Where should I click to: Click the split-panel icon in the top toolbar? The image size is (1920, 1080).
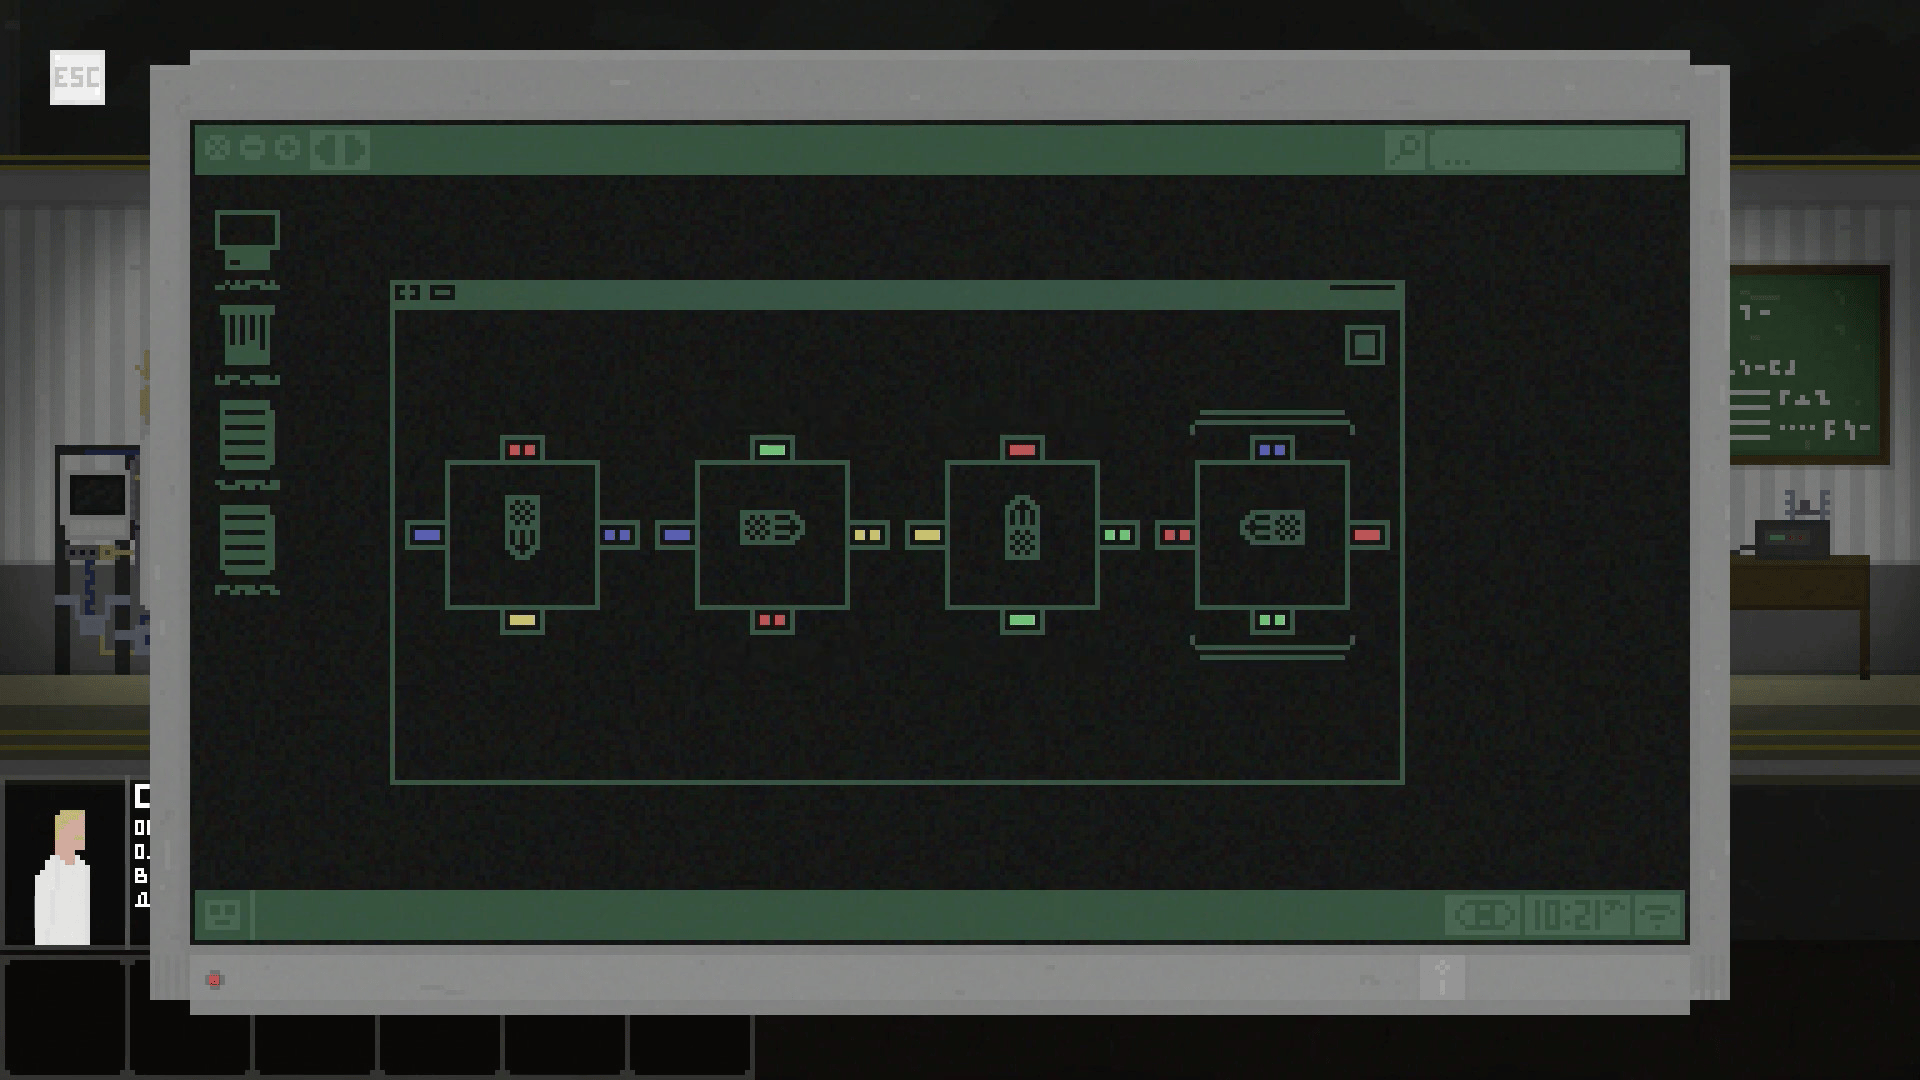(340, 150)
